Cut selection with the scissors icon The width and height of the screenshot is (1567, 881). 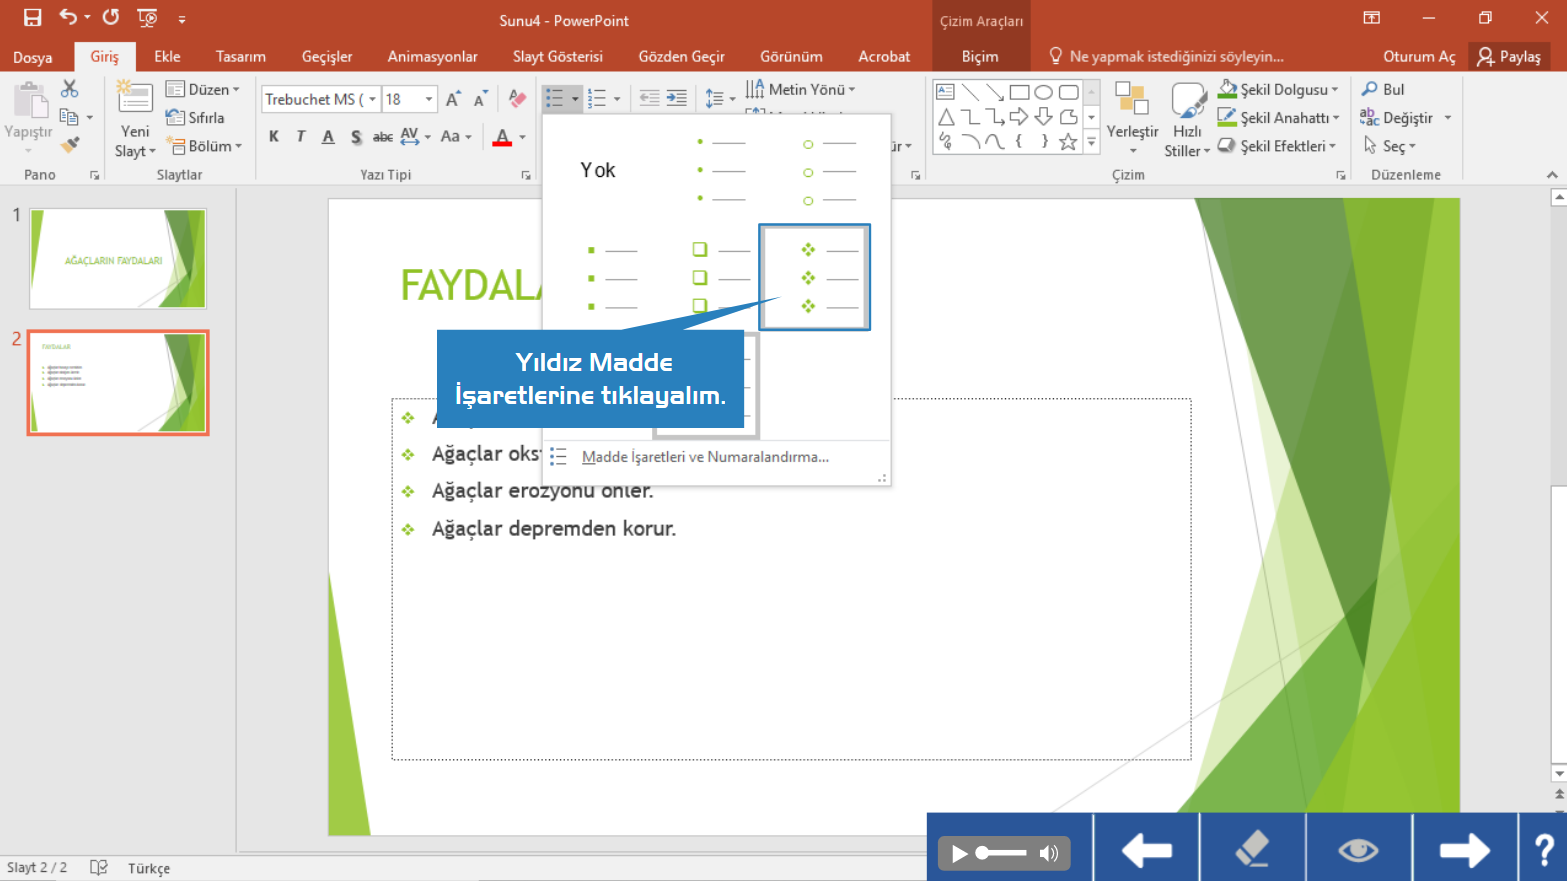click(x=69, y=89)
